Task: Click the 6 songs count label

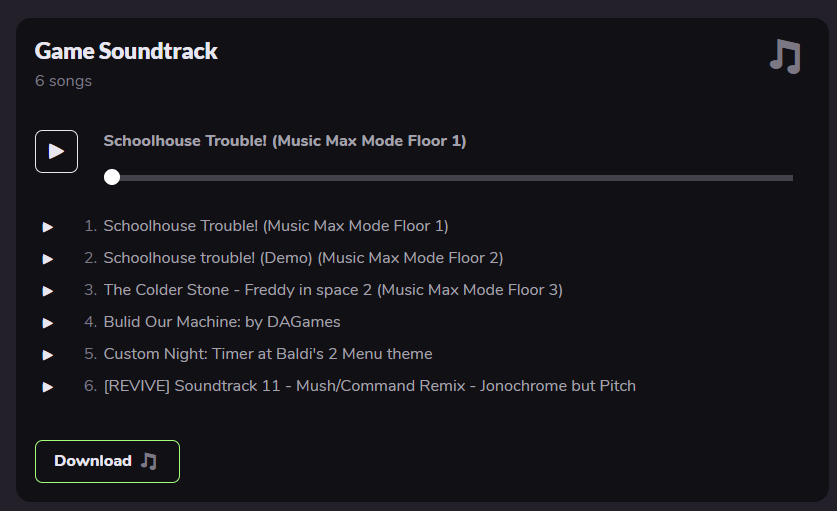Action: (x=63, y=81)
